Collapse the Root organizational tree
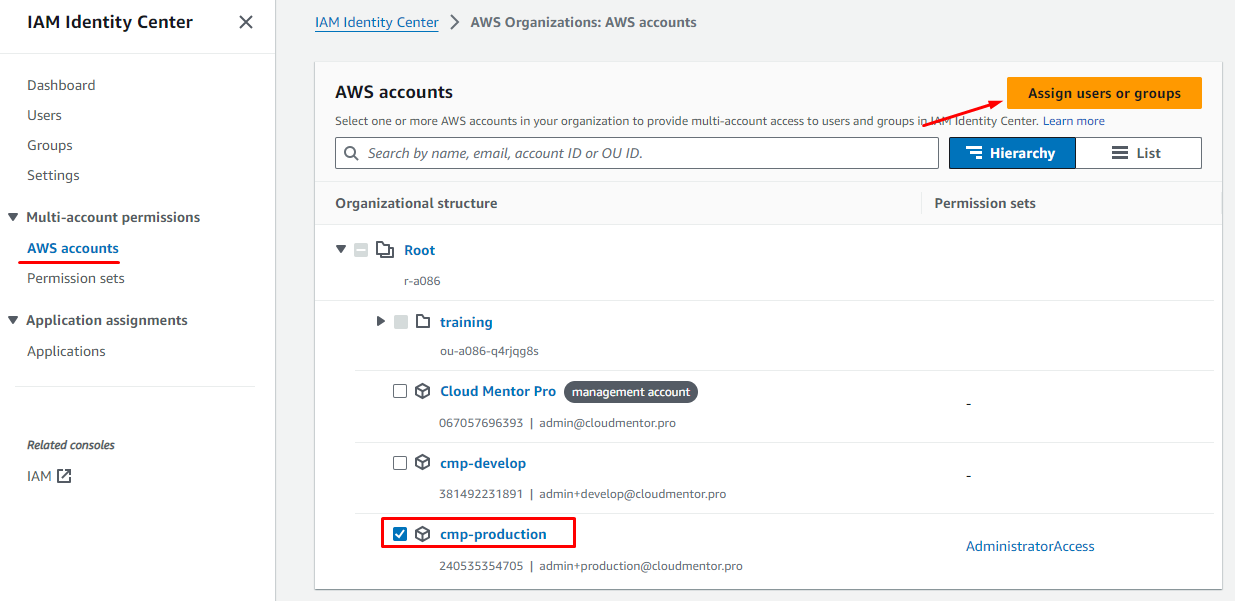Image resolution: width=1235 pixels, height=601 pixels. coord(341,250)
